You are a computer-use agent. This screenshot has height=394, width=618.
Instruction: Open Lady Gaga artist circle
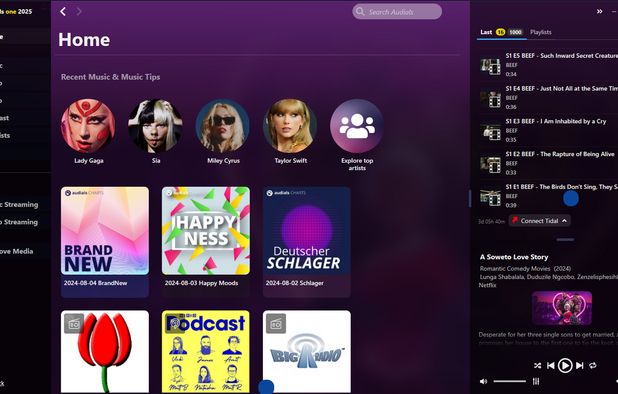tap(88, 126)
